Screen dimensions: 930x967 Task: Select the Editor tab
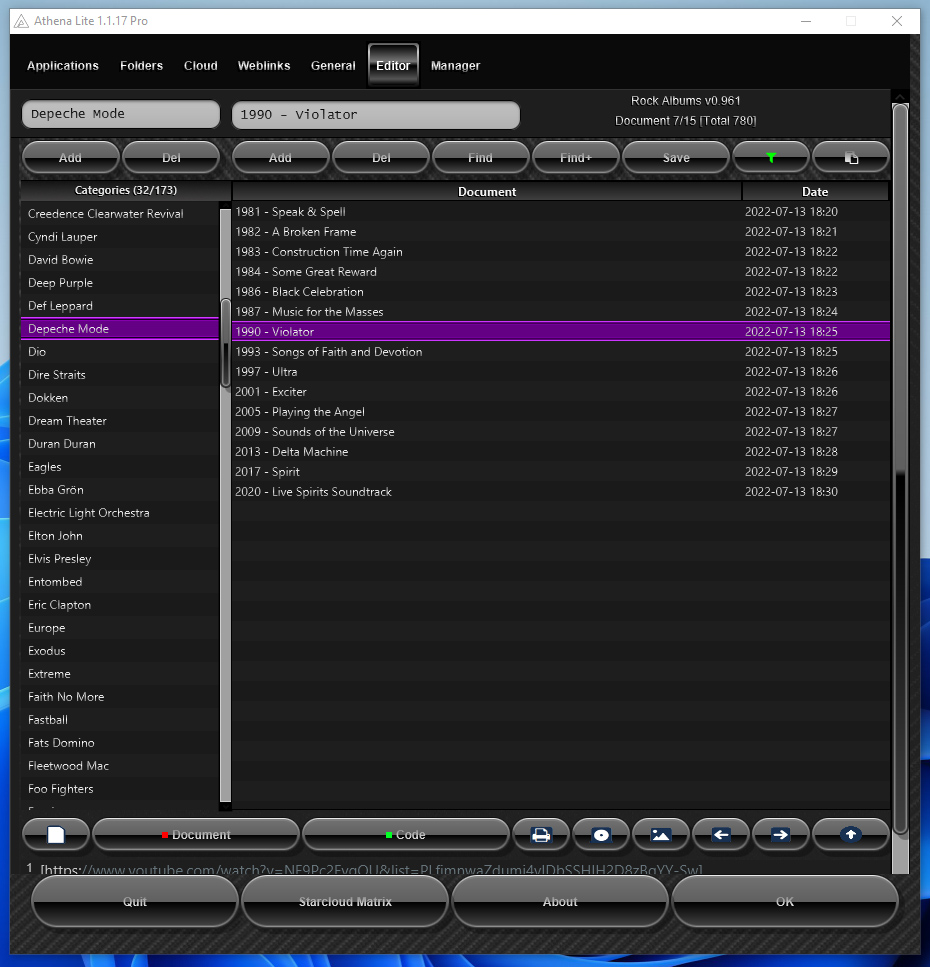(393, 65)
